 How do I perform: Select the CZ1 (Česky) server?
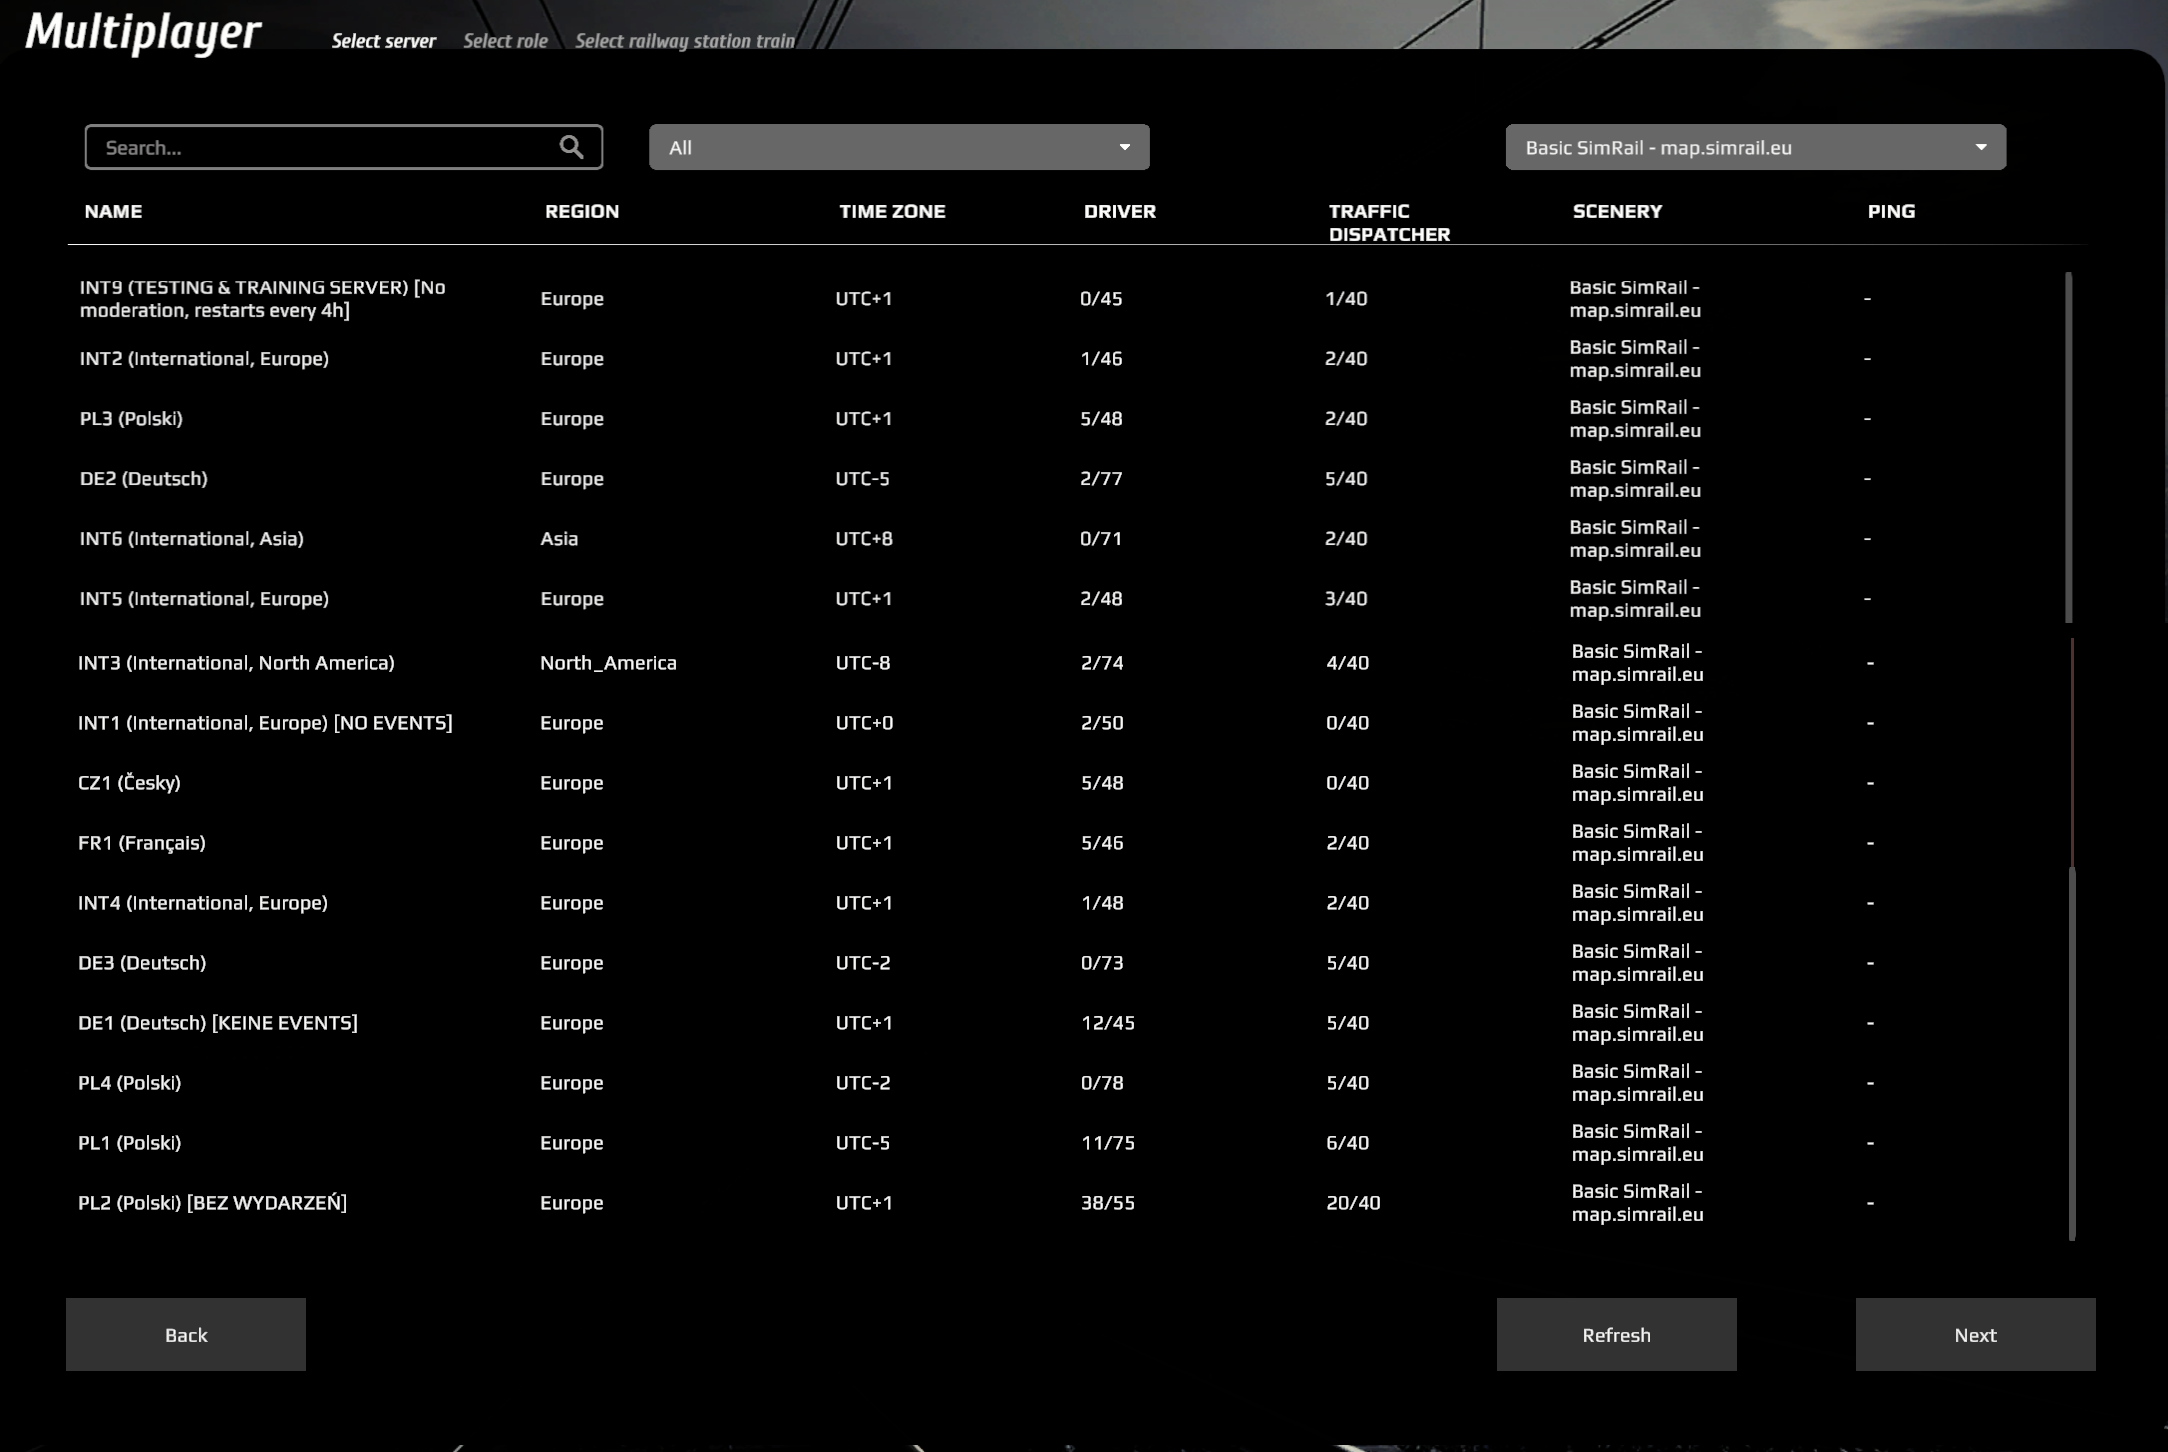pos(129,782)
